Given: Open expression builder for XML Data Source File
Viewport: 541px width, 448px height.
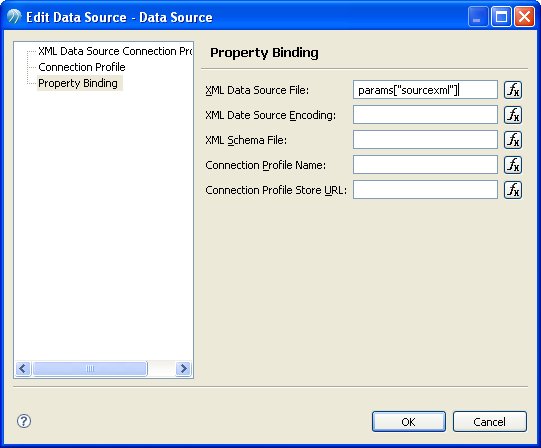Looking at the screenshot, I should coord(513,90).
